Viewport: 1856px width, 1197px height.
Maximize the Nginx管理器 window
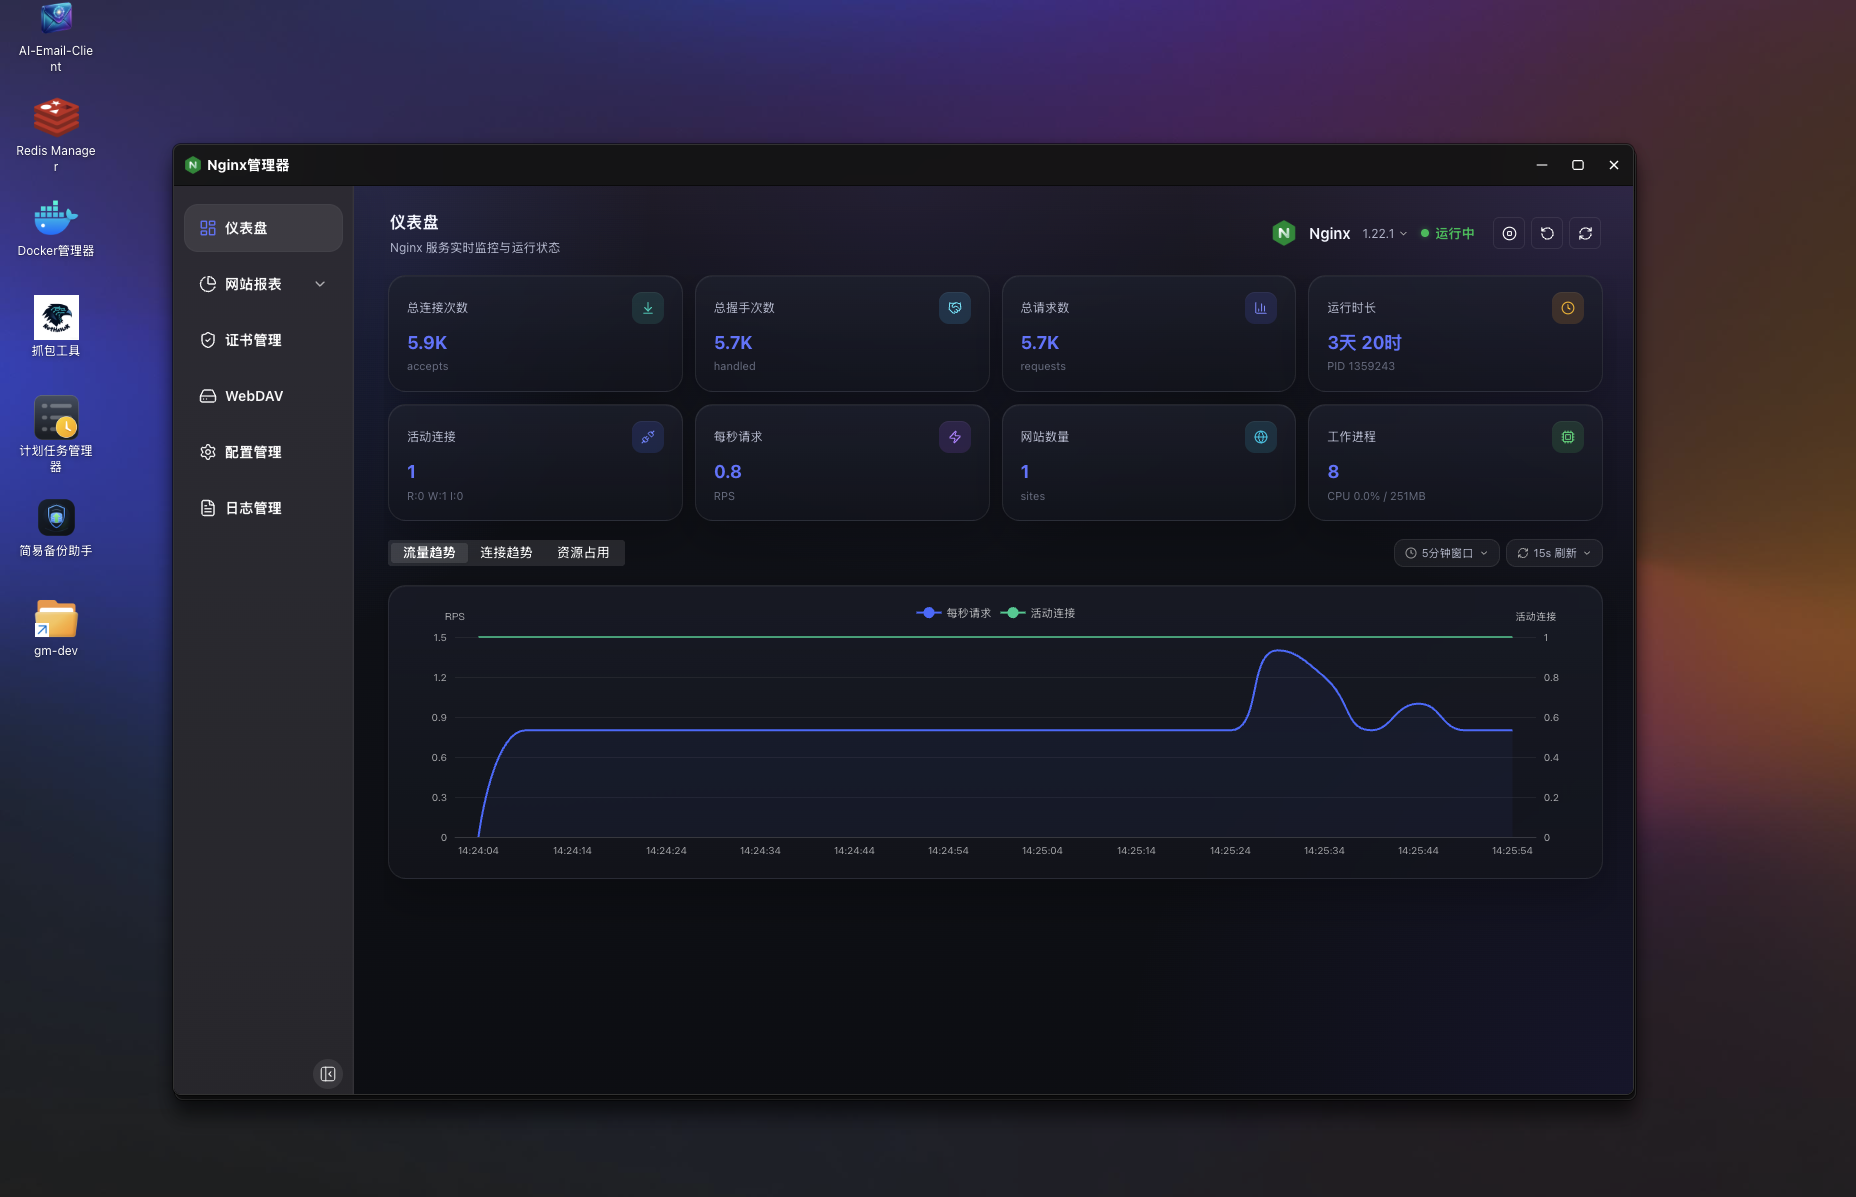tap(1578, 165)
